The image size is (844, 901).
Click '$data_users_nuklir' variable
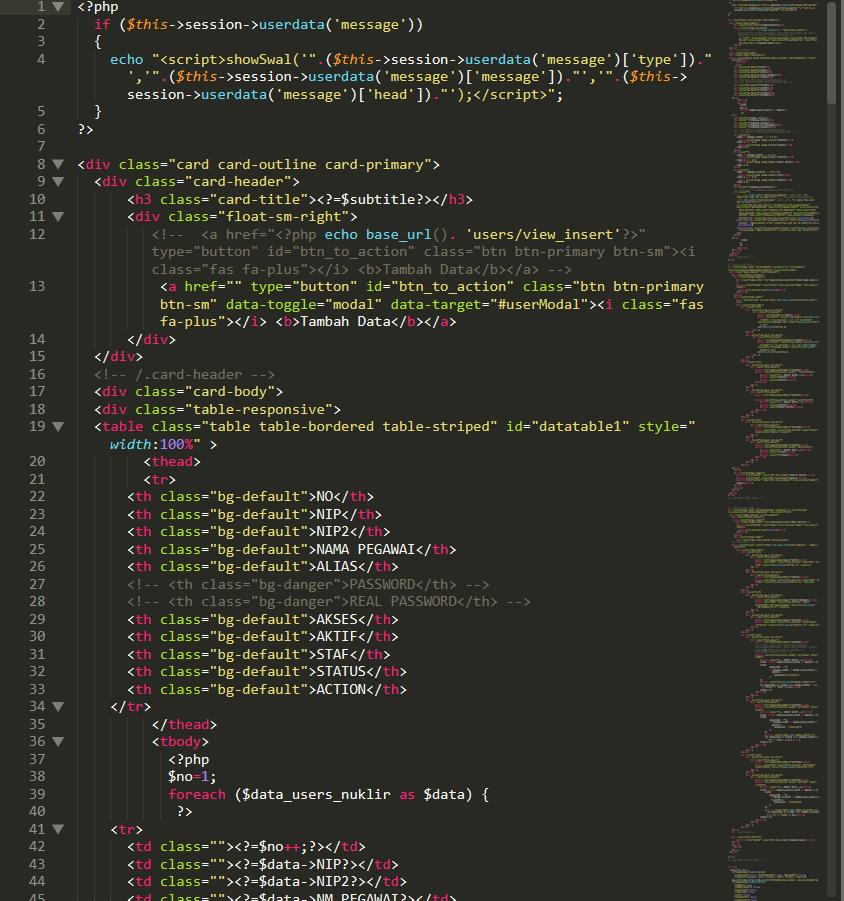[317, 795]
